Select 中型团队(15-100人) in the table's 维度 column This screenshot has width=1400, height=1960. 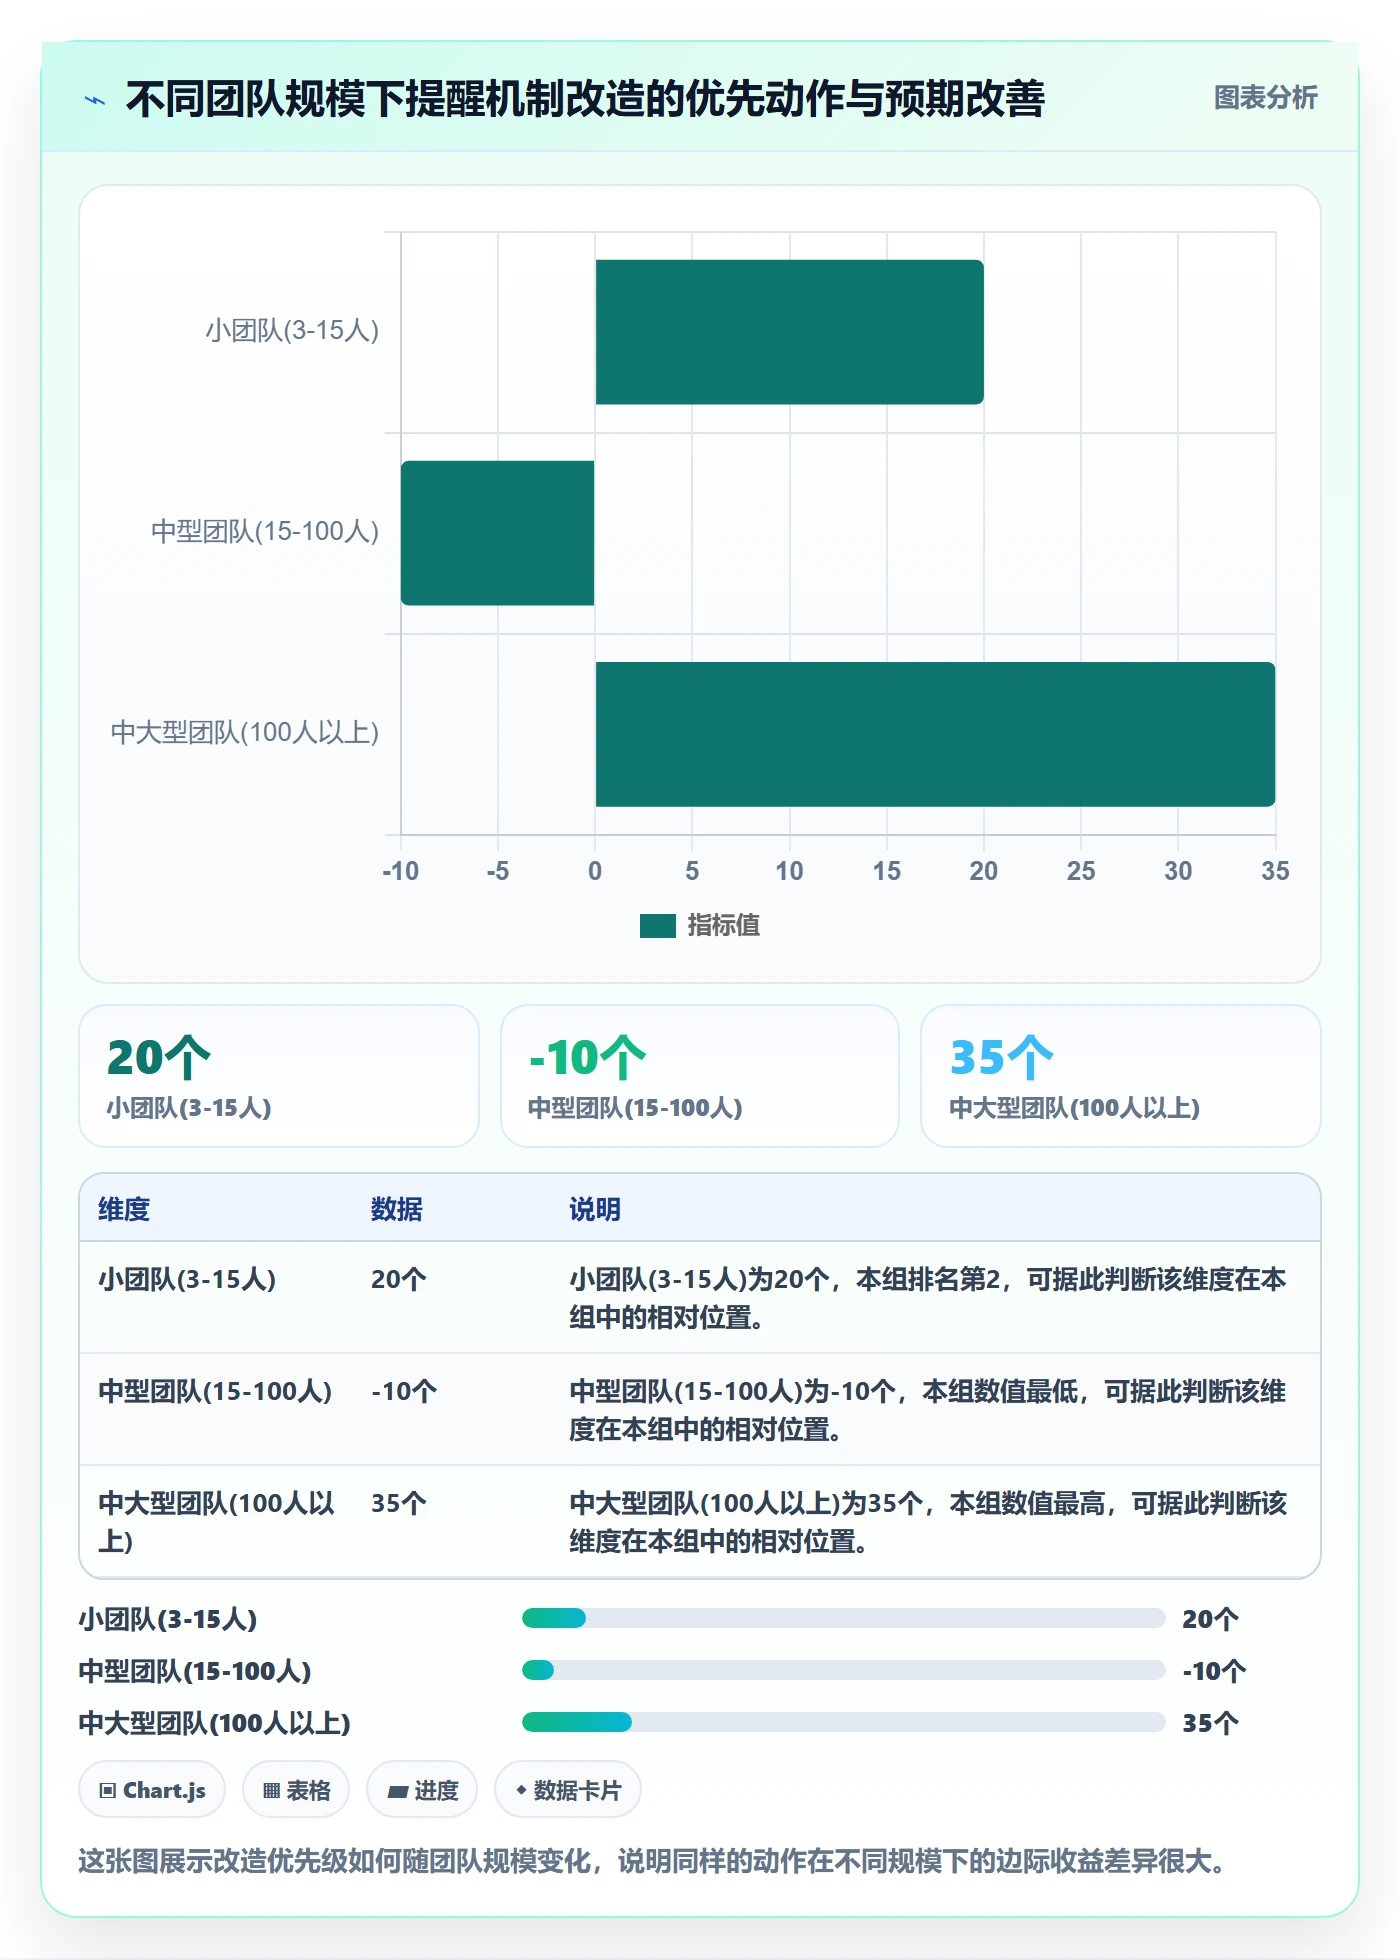click(x=215, y=1391)
